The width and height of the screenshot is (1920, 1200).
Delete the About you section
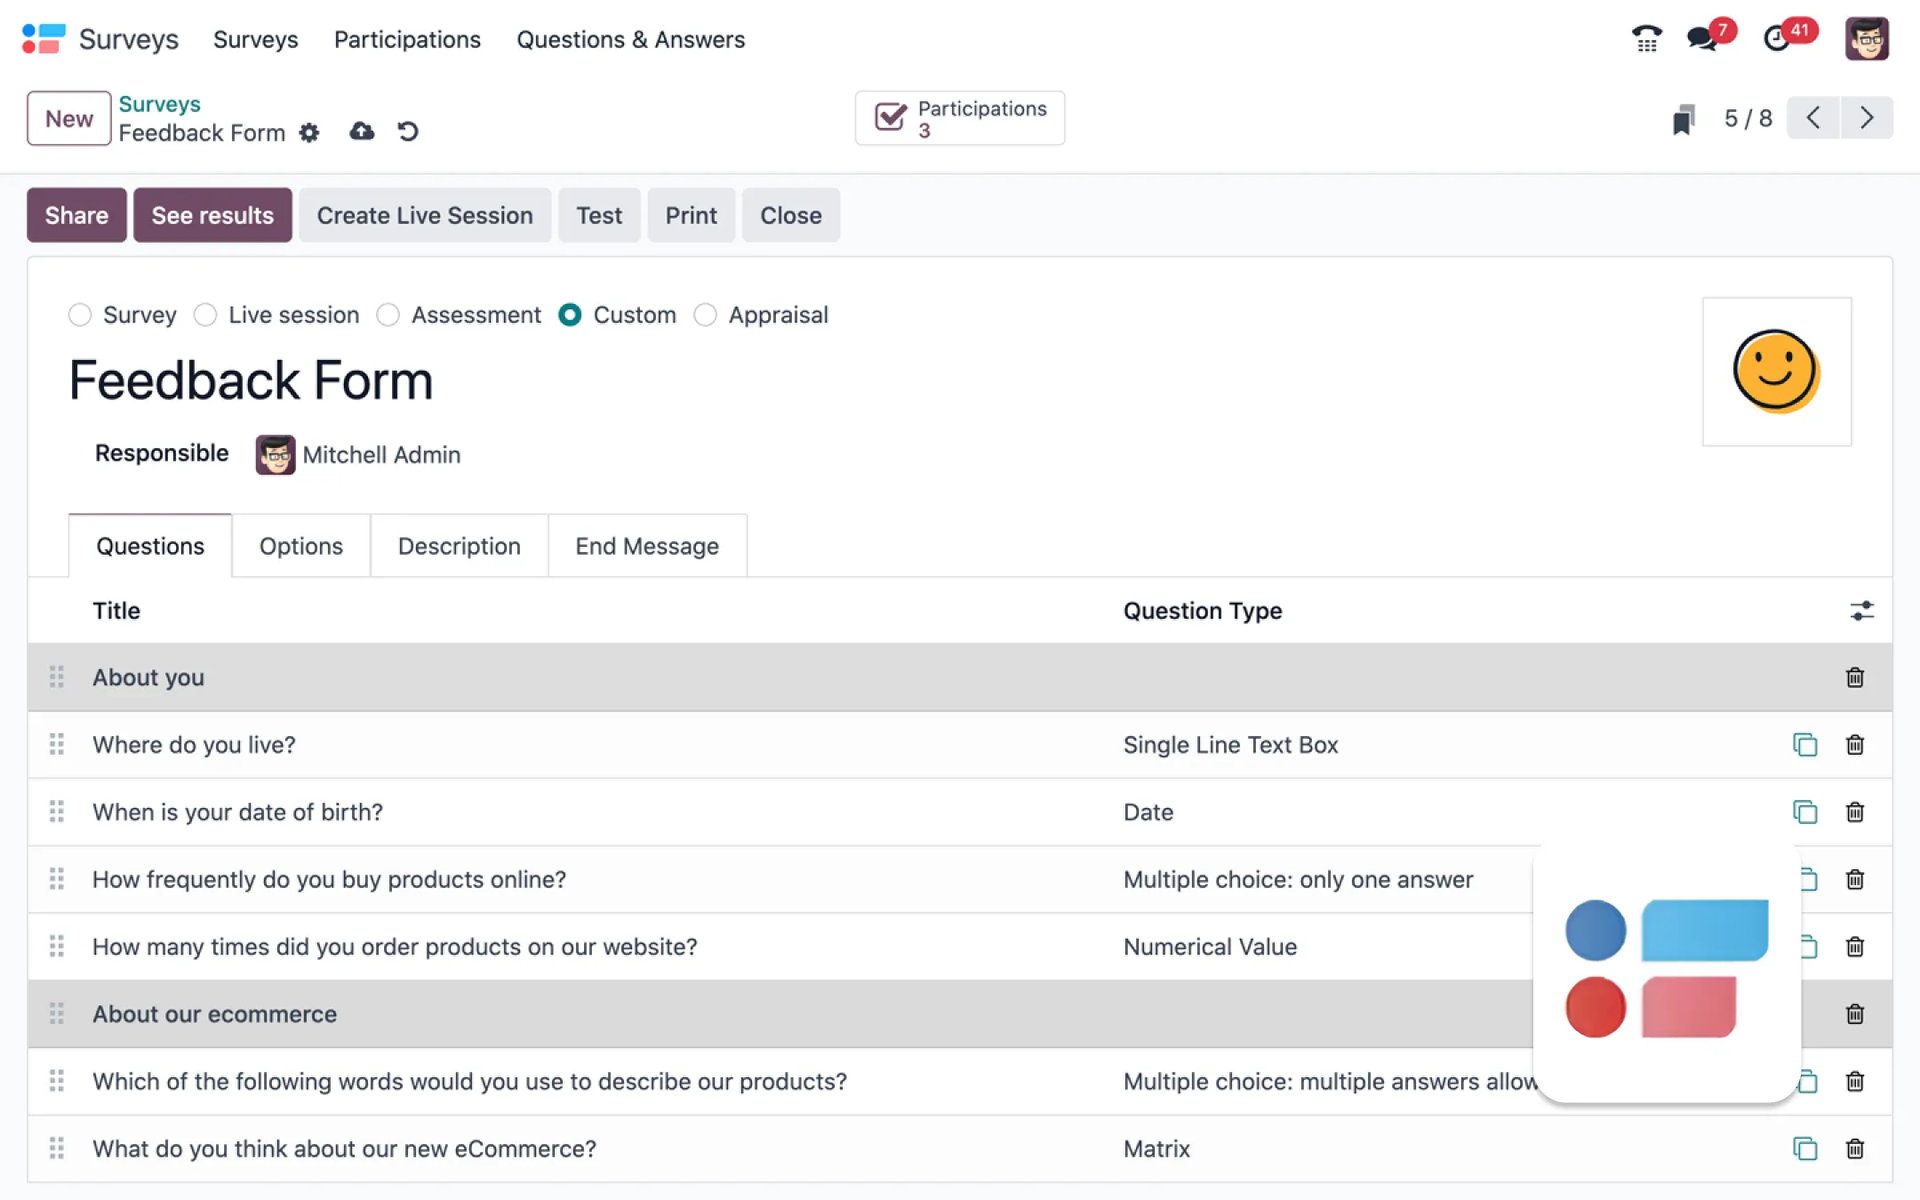coord(1855,678)
